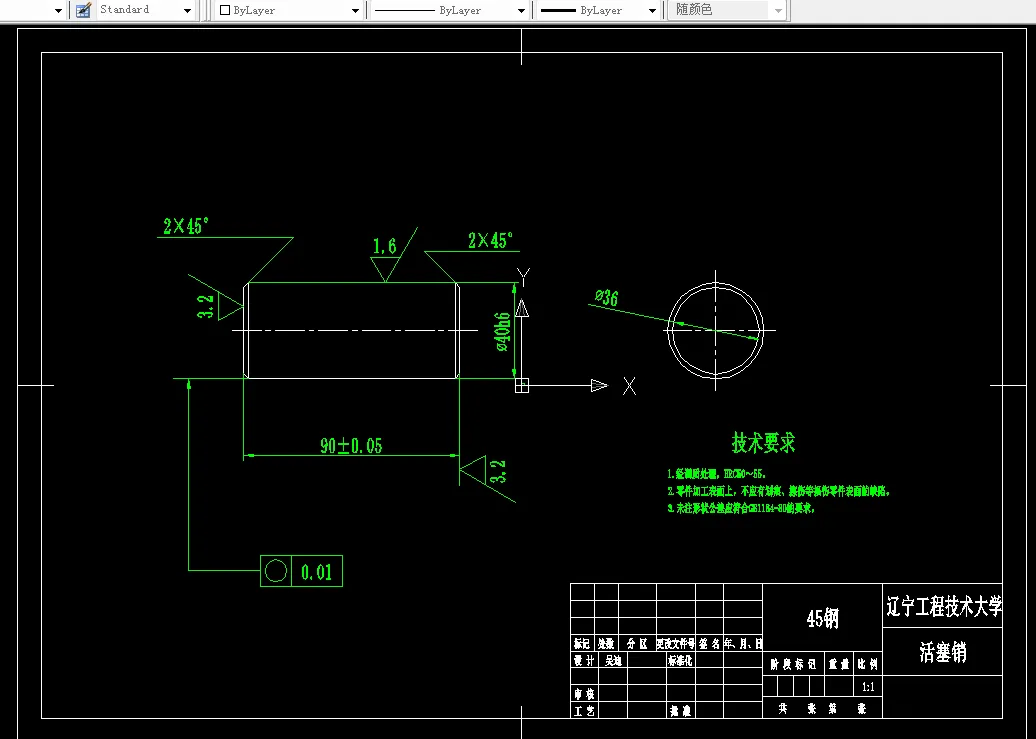Screen dimensions: 1036x739
Task: Select the 3.2 roughness on left end face
Action: tap(205, 306)
